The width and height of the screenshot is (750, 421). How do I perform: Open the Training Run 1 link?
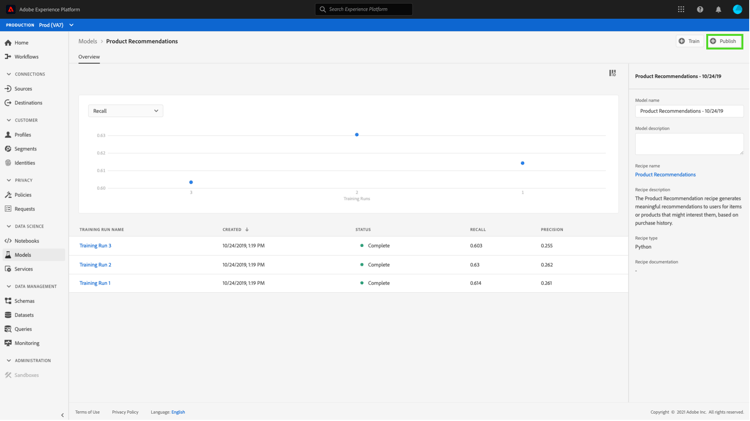click(95, 283)
